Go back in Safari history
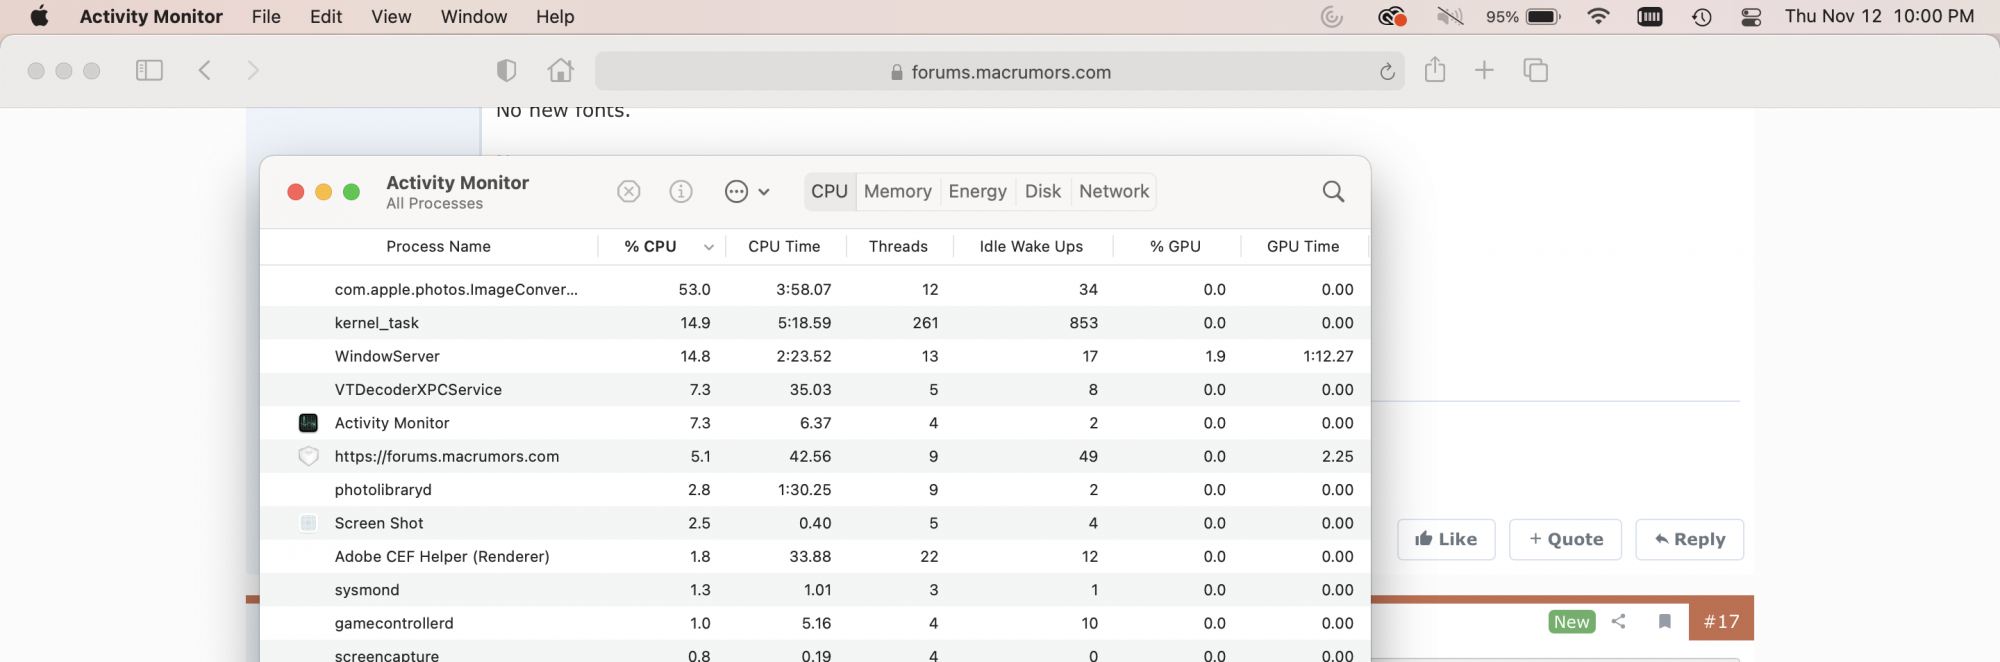 pos(205,70)
